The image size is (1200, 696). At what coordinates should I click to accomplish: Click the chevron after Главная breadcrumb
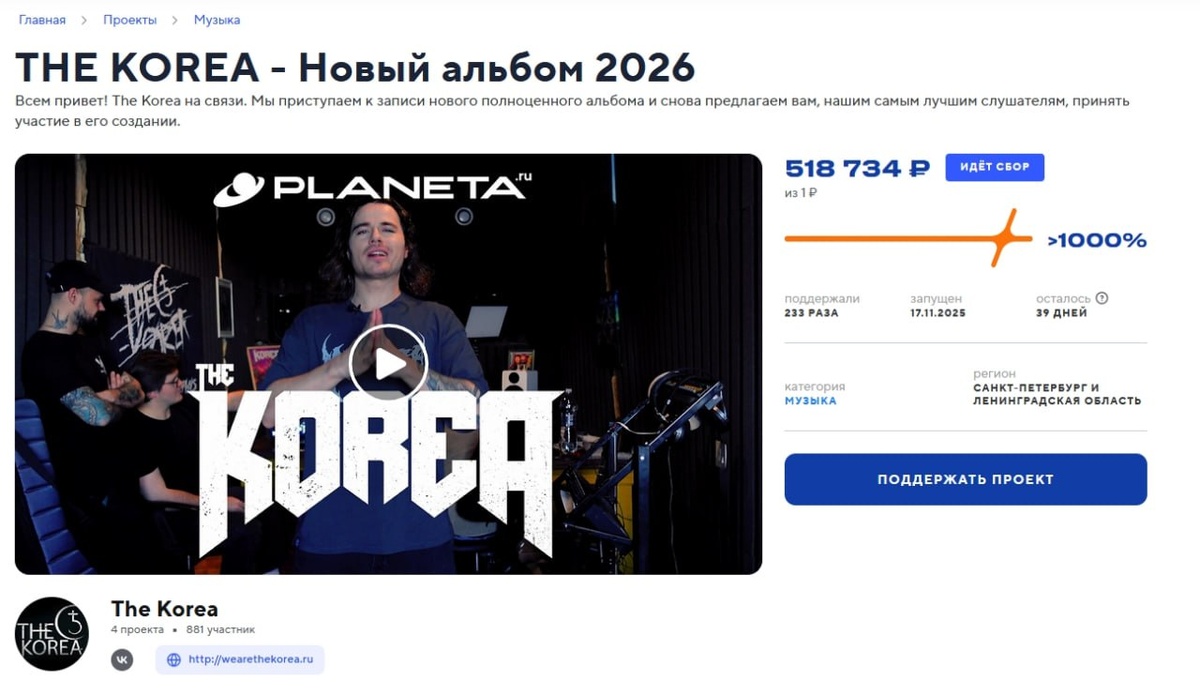click(x=84, y=20)
